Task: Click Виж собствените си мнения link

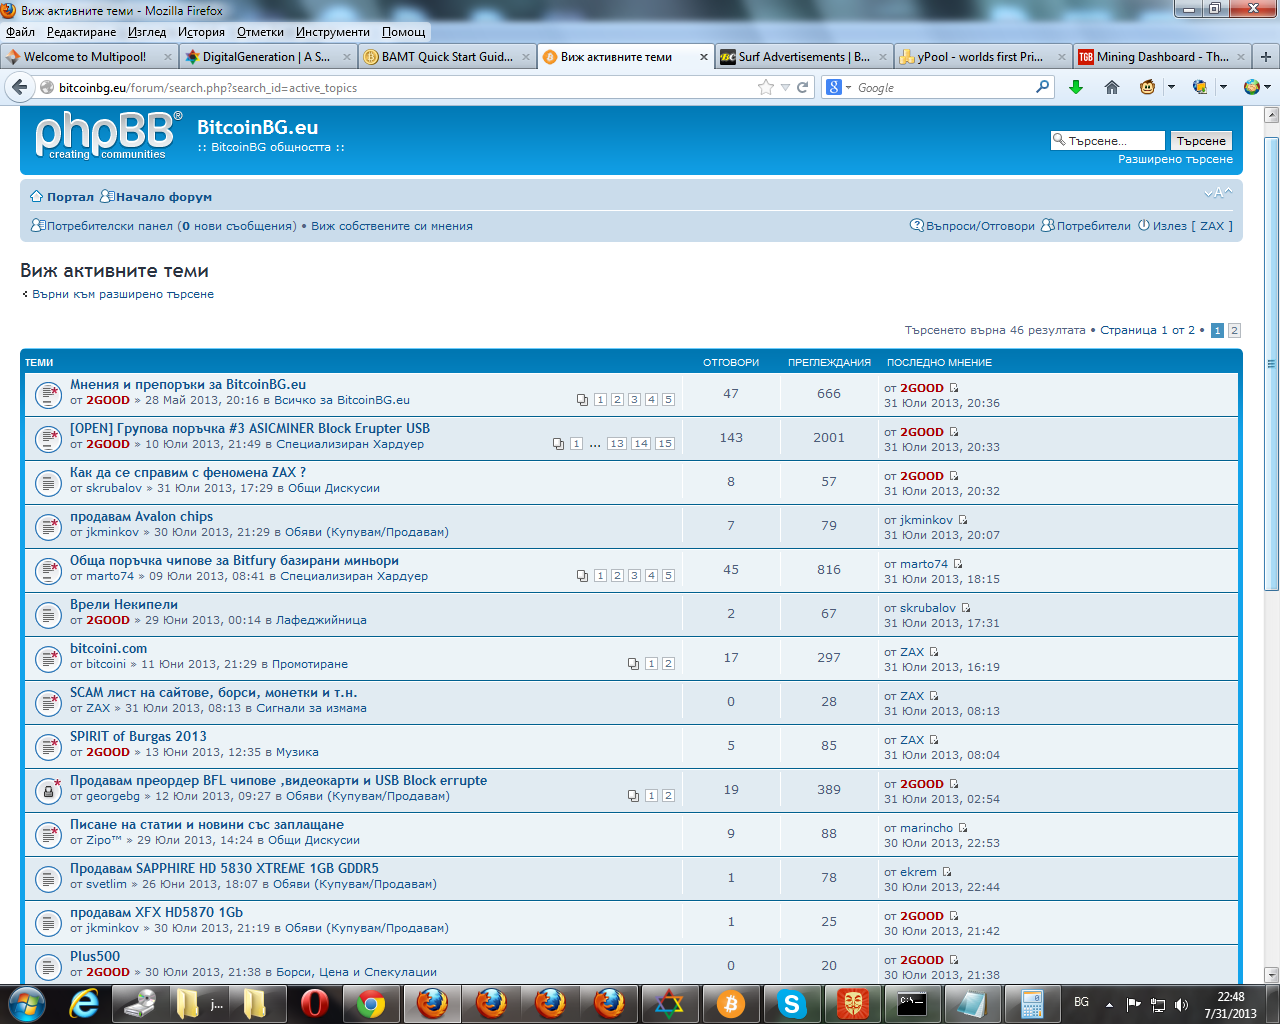Action: point(392,226)
